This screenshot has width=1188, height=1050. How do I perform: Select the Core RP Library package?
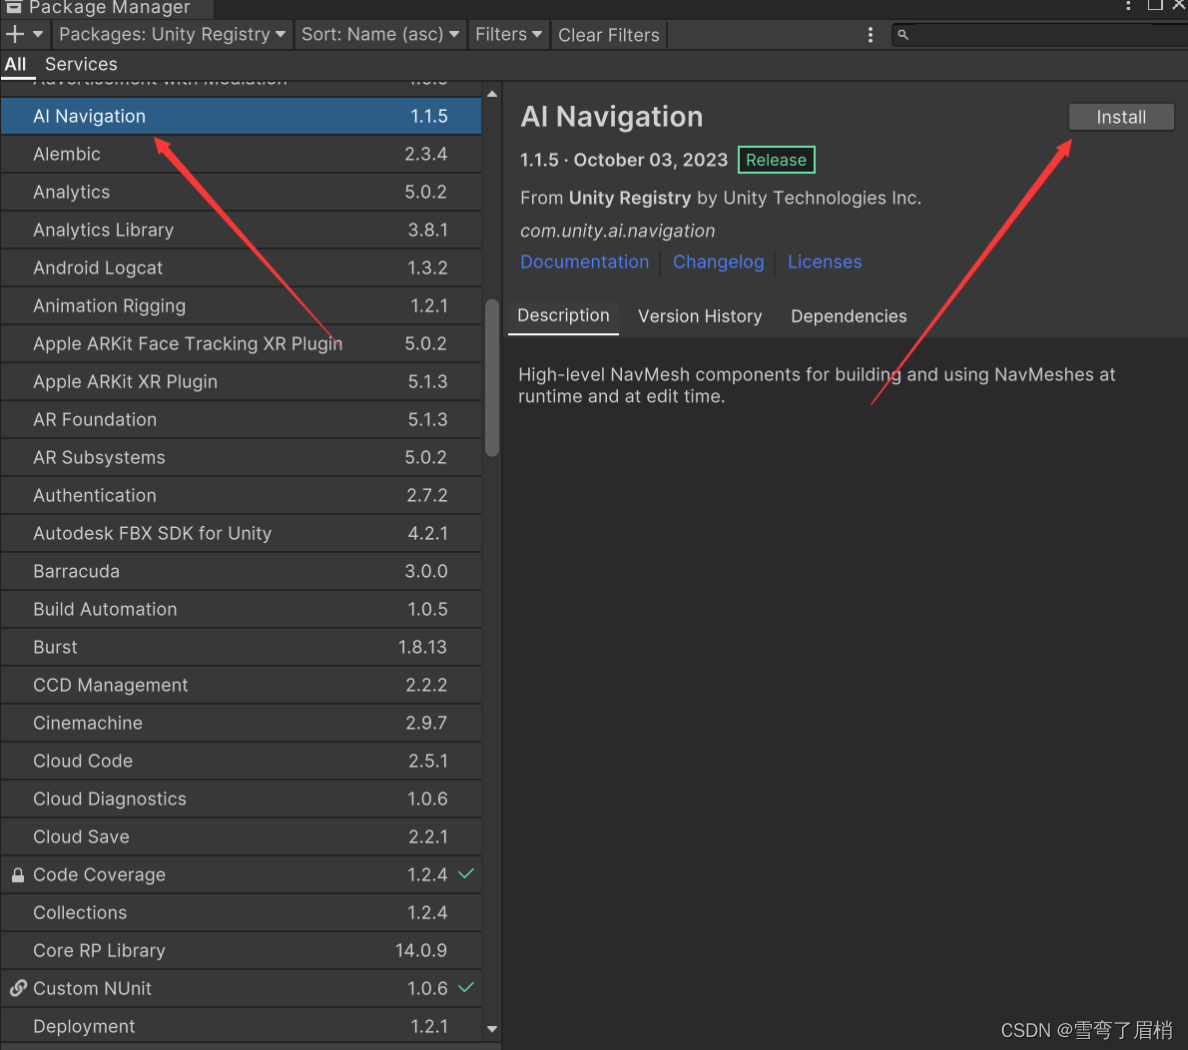point(241,950)
